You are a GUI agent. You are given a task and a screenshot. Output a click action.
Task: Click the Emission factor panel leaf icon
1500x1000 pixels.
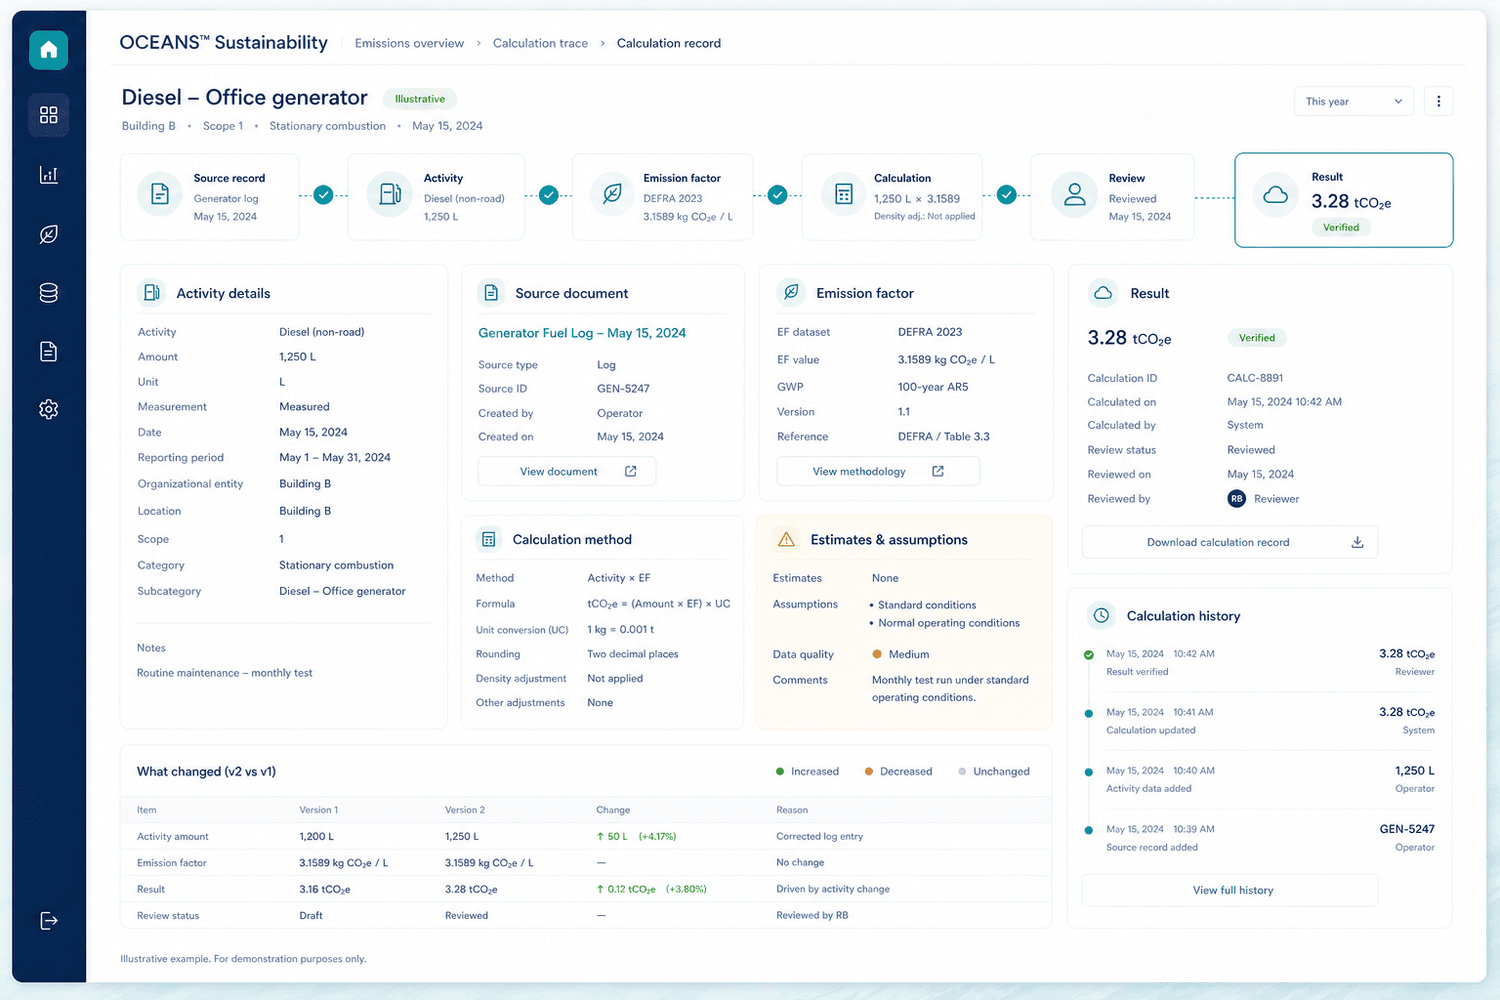click(791, 292)
